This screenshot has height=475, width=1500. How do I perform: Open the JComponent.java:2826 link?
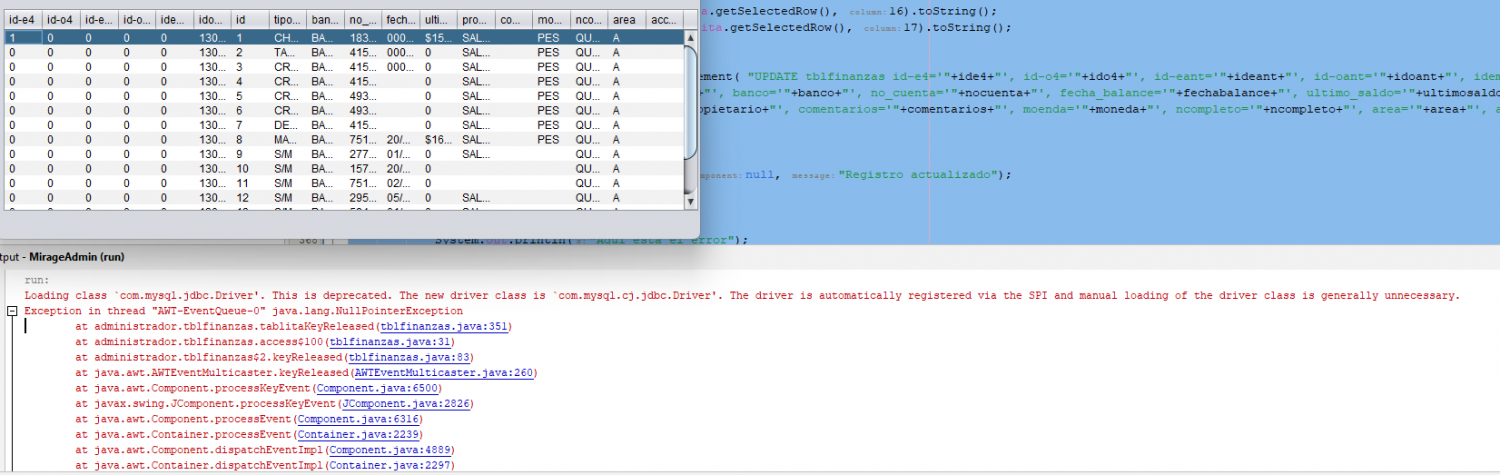point(406,403)
